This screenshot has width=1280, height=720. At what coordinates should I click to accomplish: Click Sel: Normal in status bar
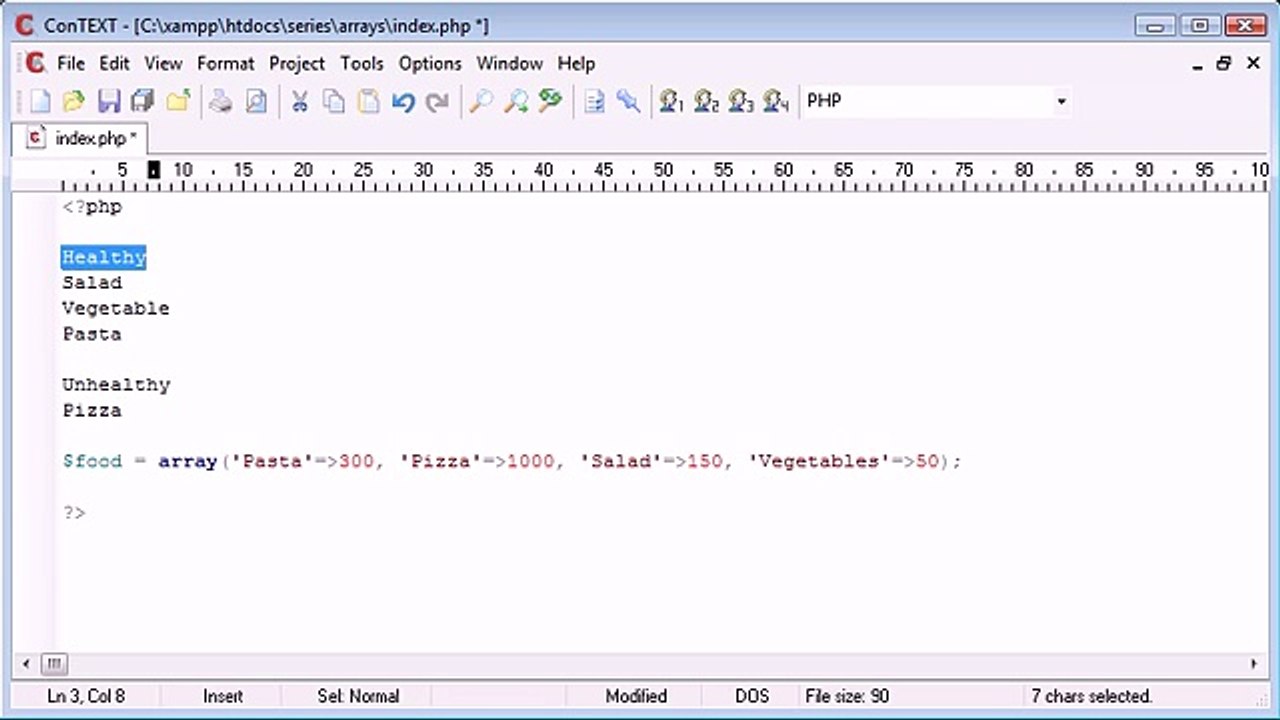pyautogui.click(x=358, y=696)
